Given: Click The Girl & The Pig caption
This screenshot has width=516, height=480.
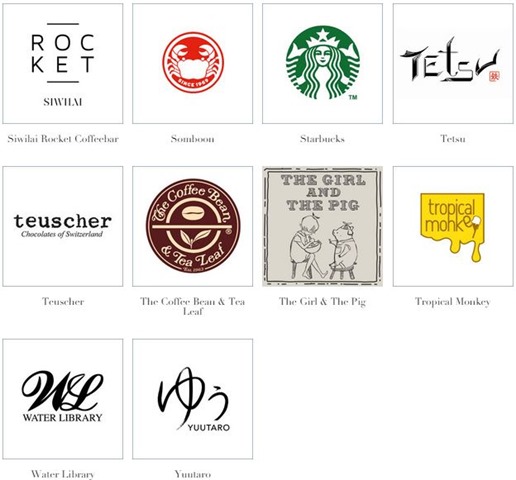Looking at the screenshot, I should [322, 302].
